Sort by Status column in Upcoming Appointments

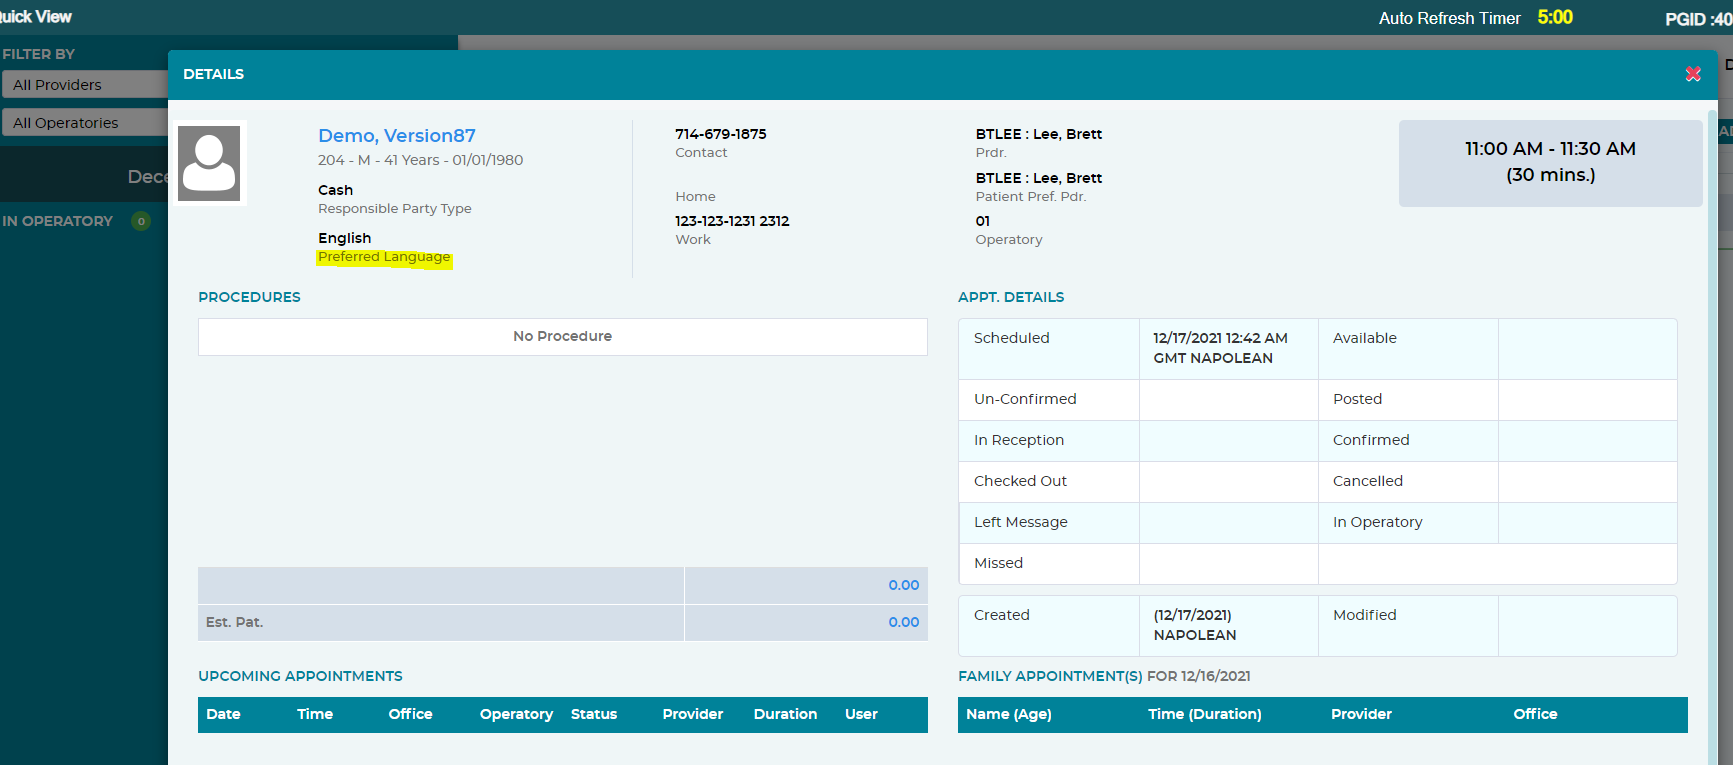(594, 714)
